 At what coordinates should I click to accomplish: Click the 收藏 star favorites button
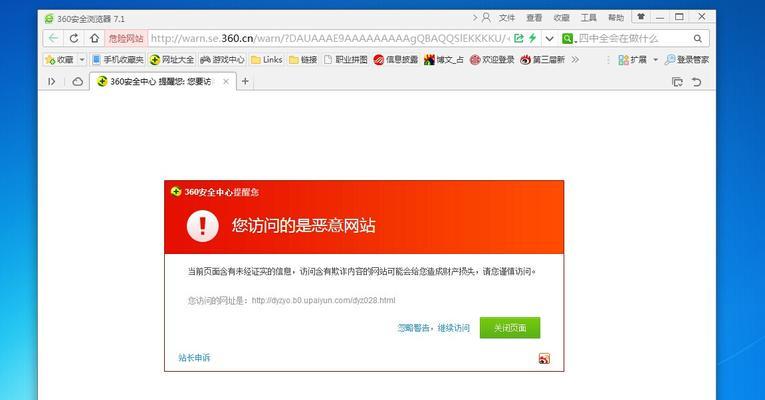(59, 60)
